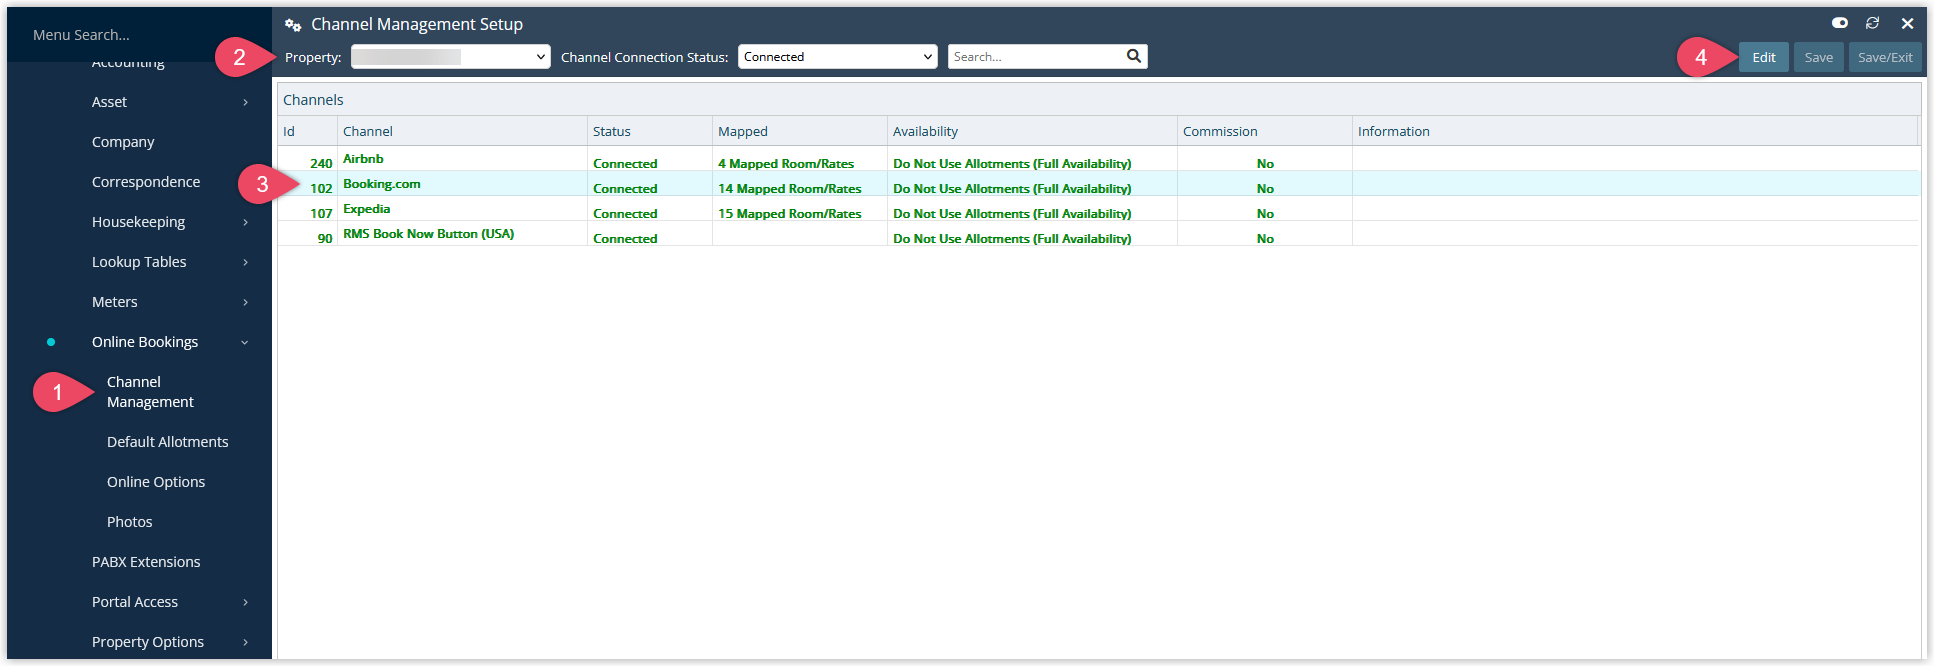This screenshot has height=667, width=1935.
Task: Expand the Portal Access chevron
Action: click(245, 602)
